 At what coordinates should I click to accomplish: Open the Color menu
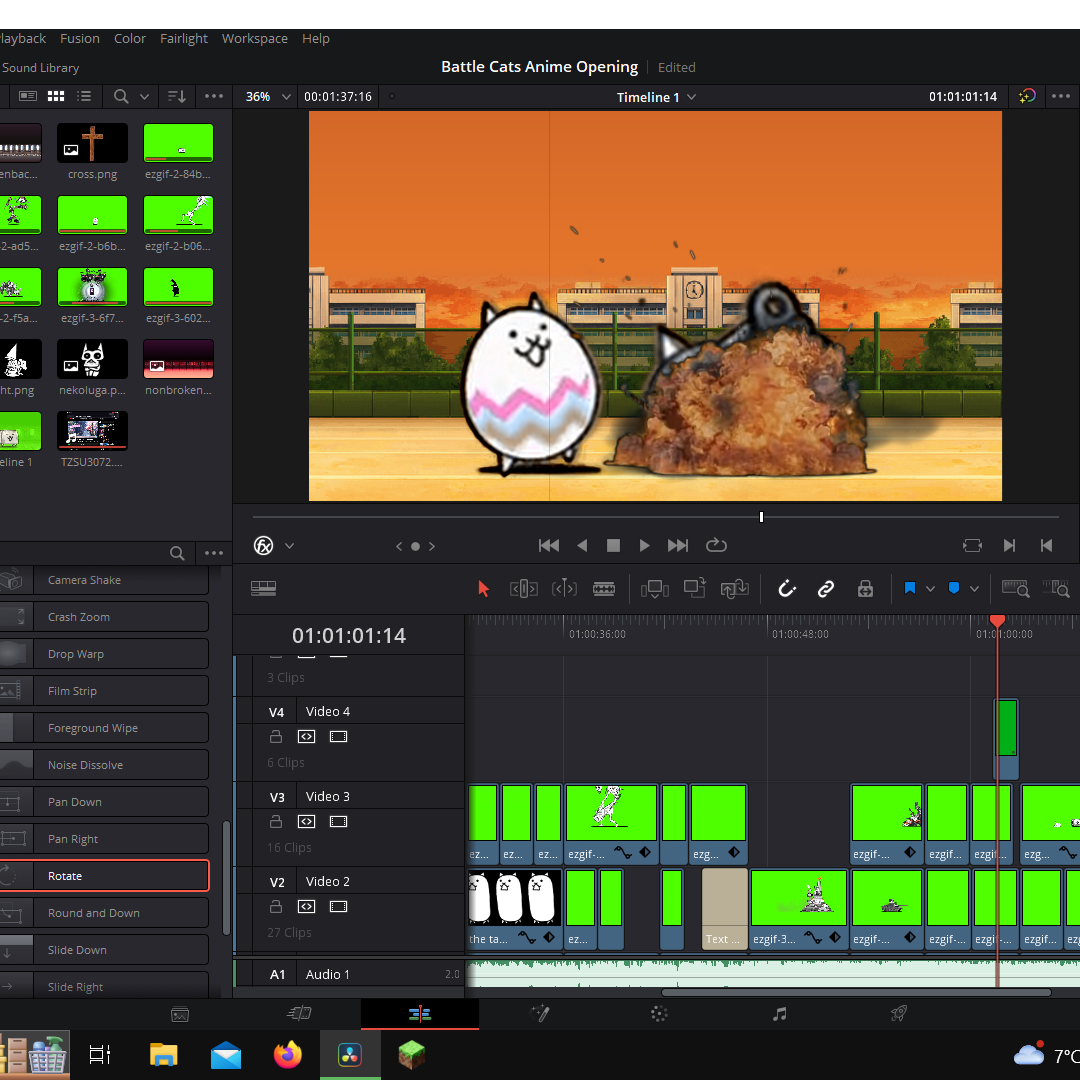click(x=129, y=39)
